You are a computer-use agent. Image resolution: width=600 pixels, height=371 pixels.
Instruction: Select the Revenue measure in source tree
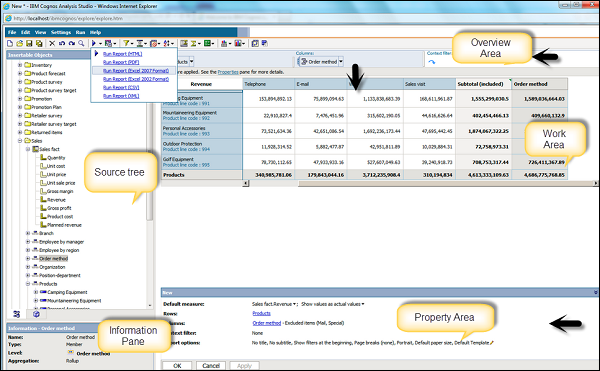pyautogui.click(x=56, y=200)
